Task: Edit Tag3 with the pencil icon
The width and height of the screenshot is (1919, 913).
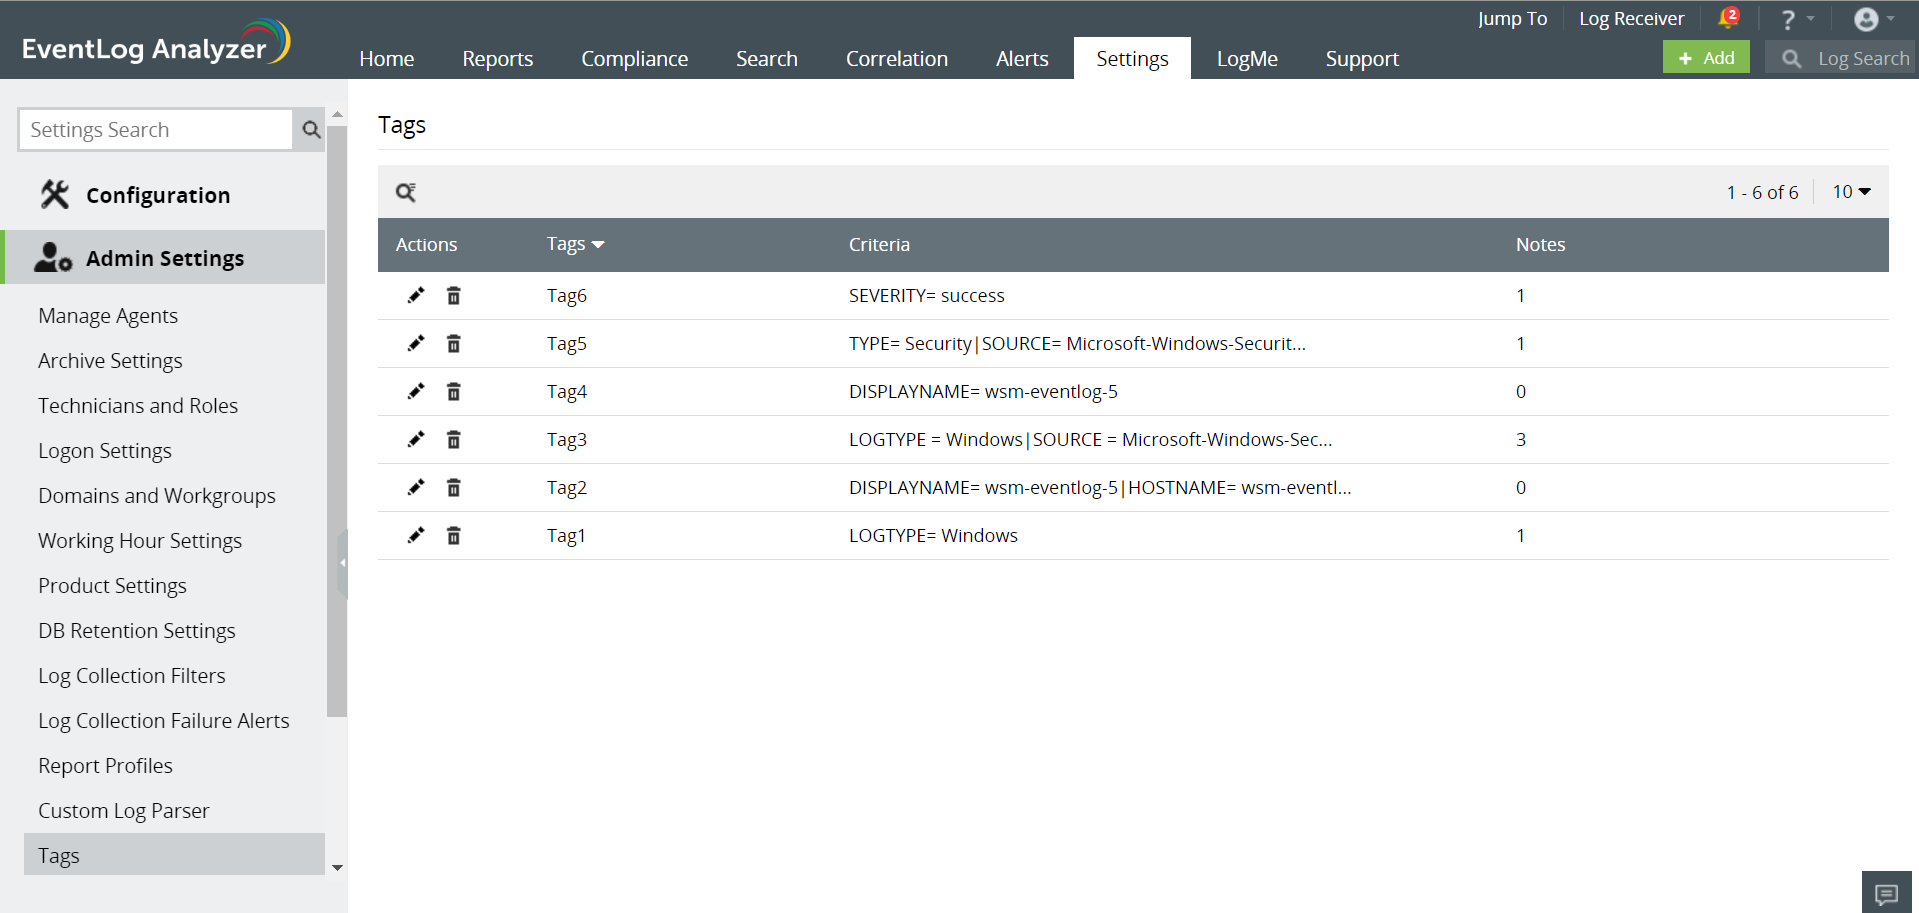Action: pyautogui.click(x=416, y=439)
